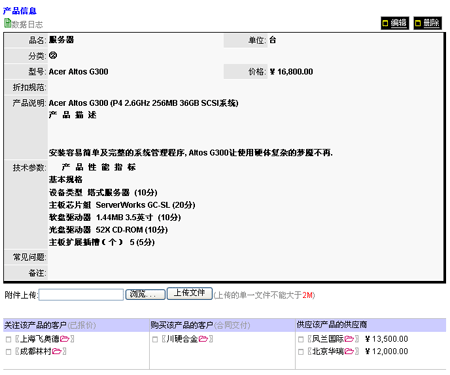
Task: Click the 上传文件 upload button
Action: coord(189,293)
